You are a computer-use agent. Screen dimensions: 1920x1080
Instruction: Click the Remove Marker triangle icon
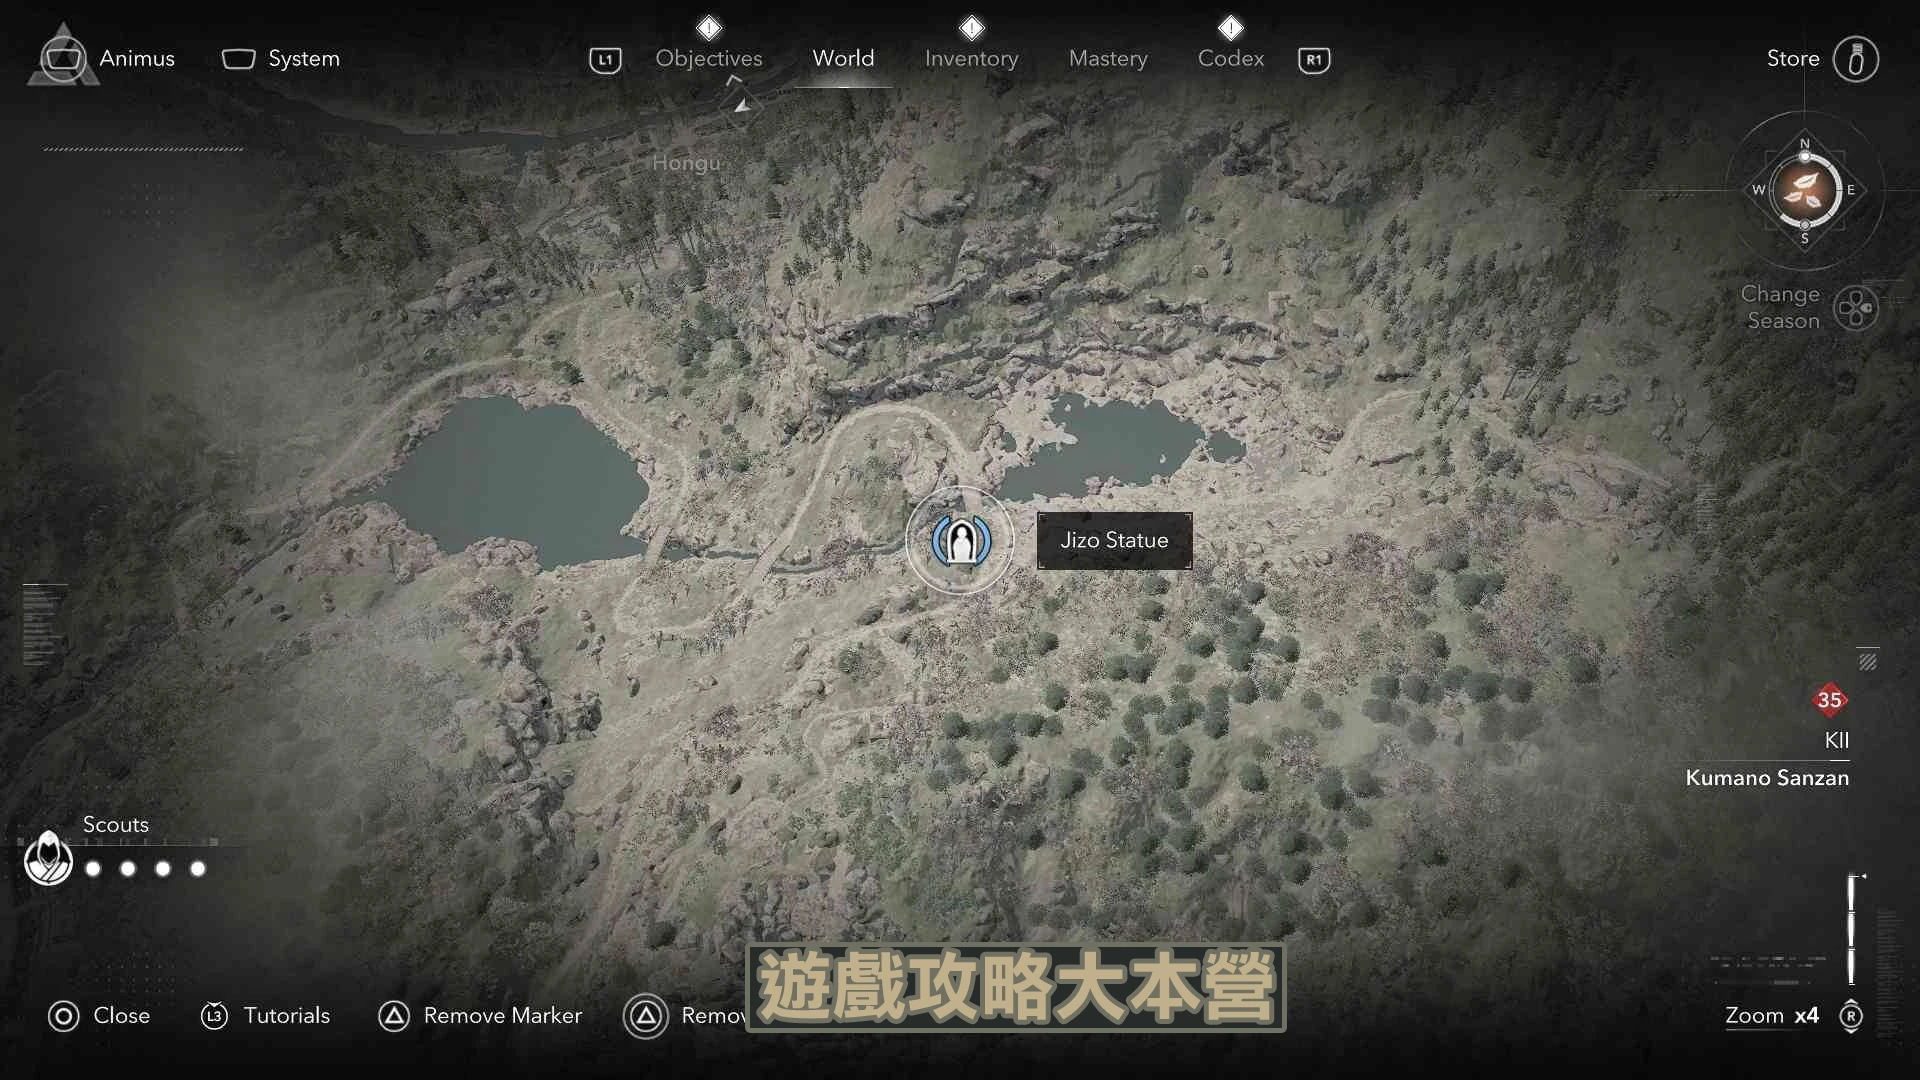click(394, 1017)
